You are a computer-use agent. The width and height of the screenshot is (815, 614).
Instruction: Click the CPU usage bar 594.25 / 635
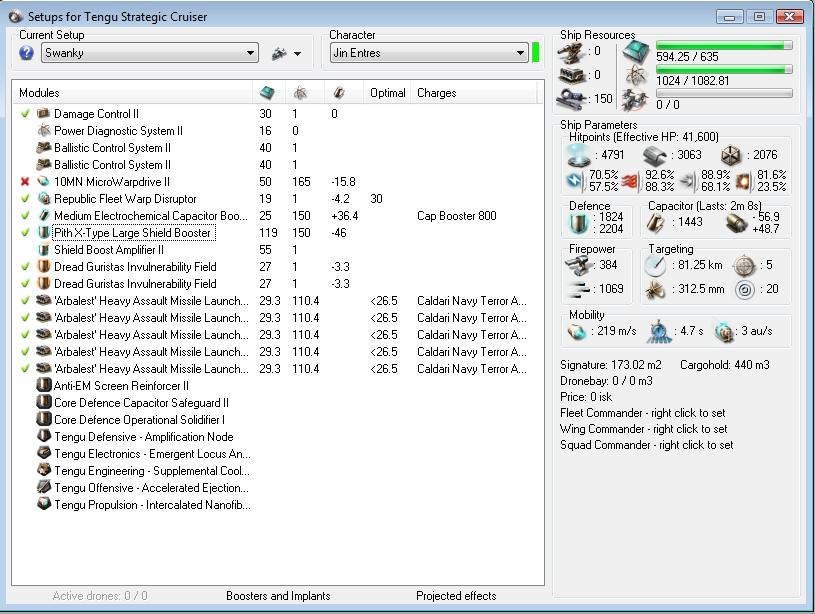coord(724,46)
